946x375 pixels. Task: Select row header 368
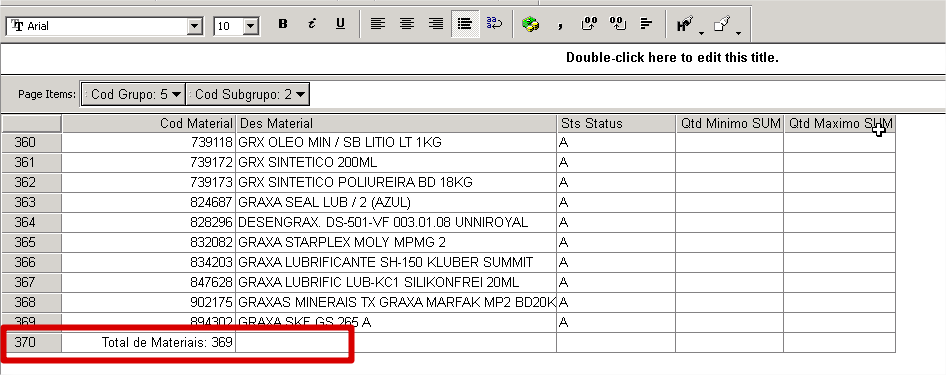coord(31,302)
